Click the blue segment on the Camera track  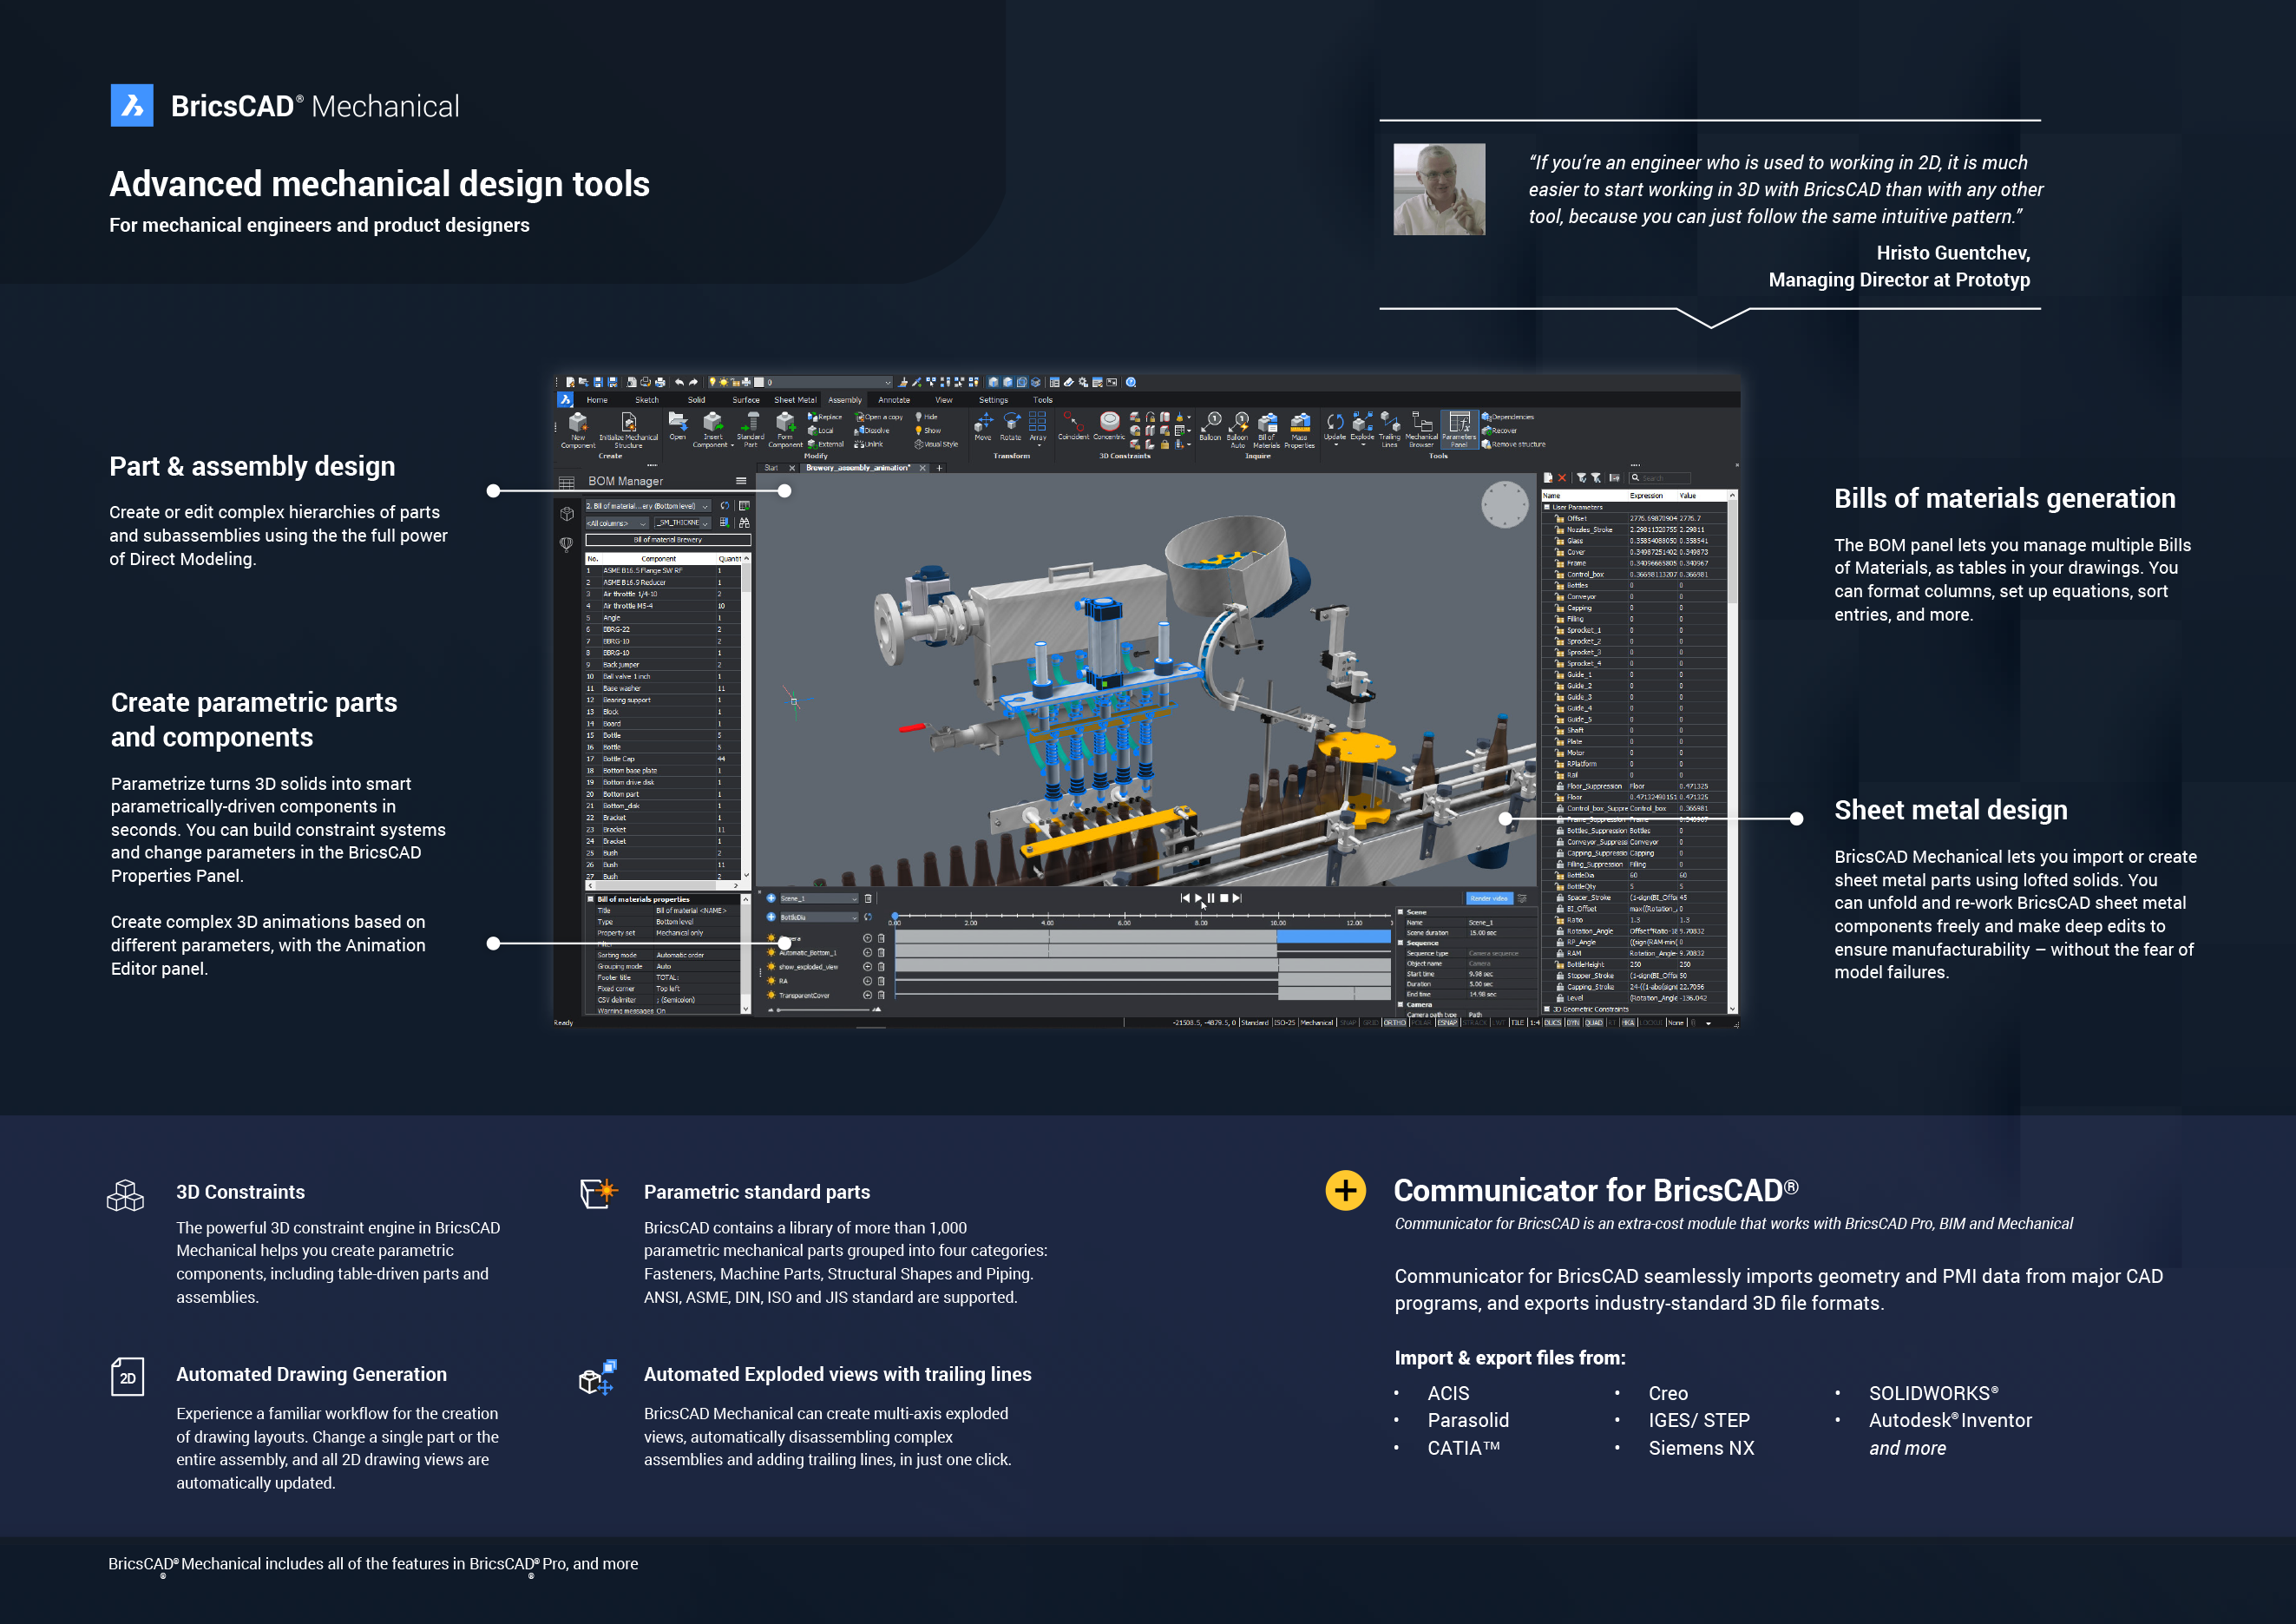1333,937
